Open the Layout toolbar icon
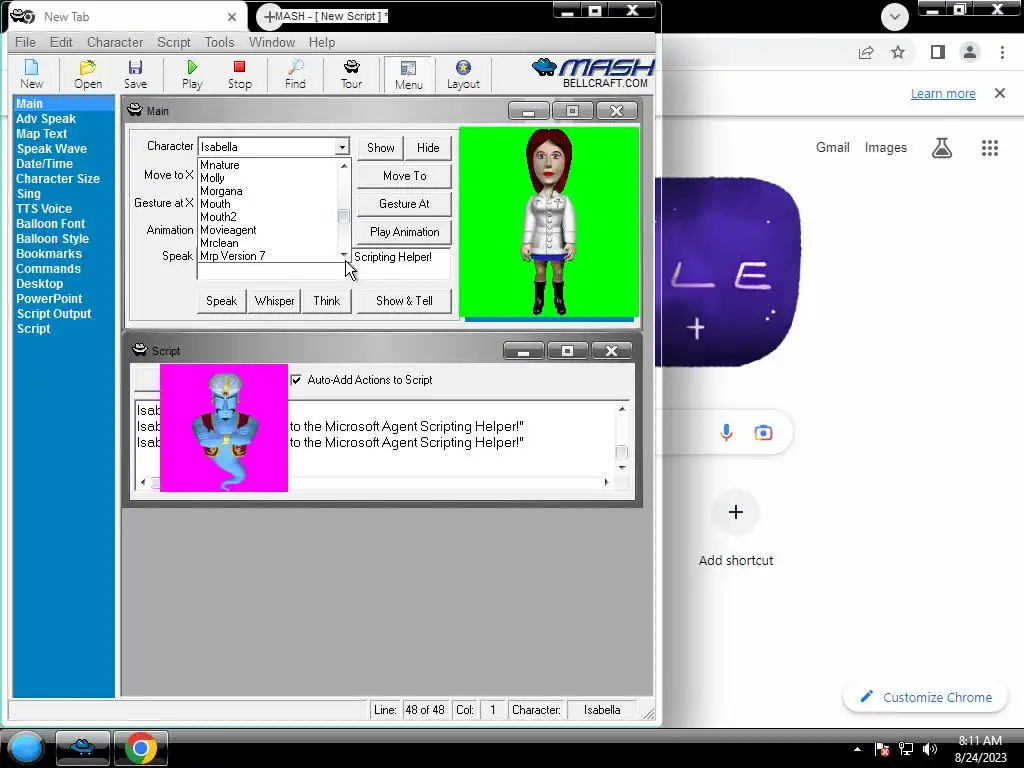This screenshot has width=1024, height=768. point(463,74)
